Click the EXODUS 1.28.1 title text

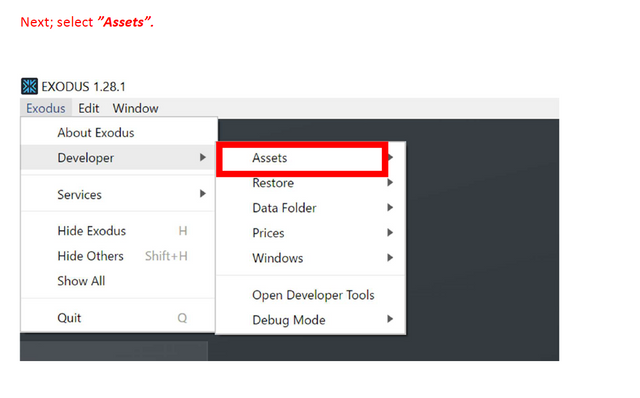pos(83,87)
